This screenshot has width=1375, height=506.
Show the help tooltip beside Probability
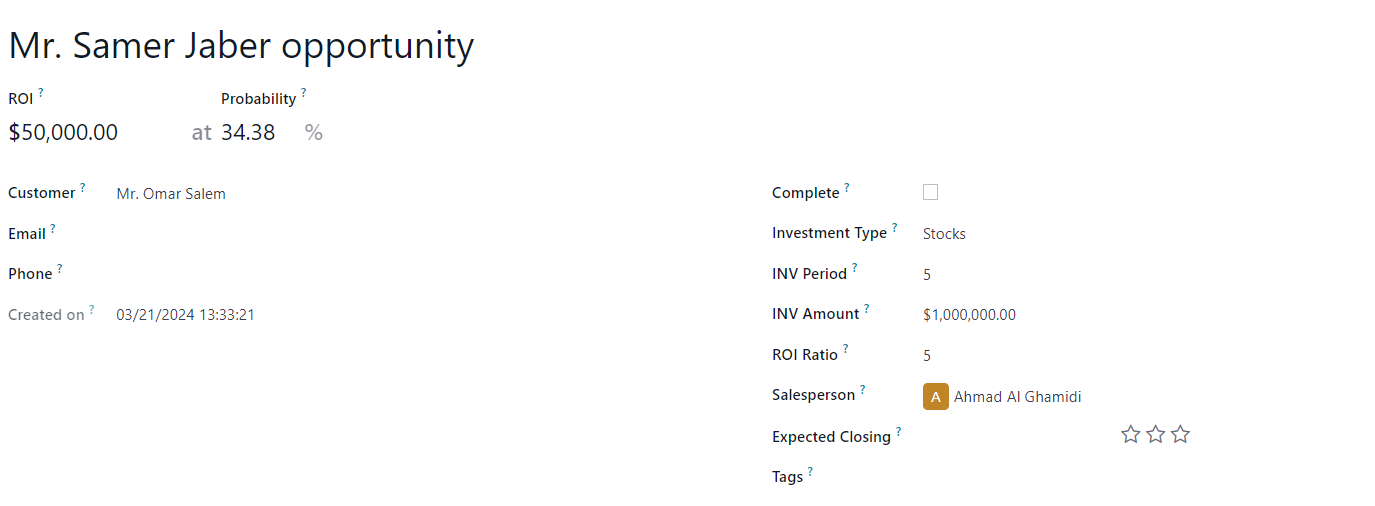pos(304,92)
